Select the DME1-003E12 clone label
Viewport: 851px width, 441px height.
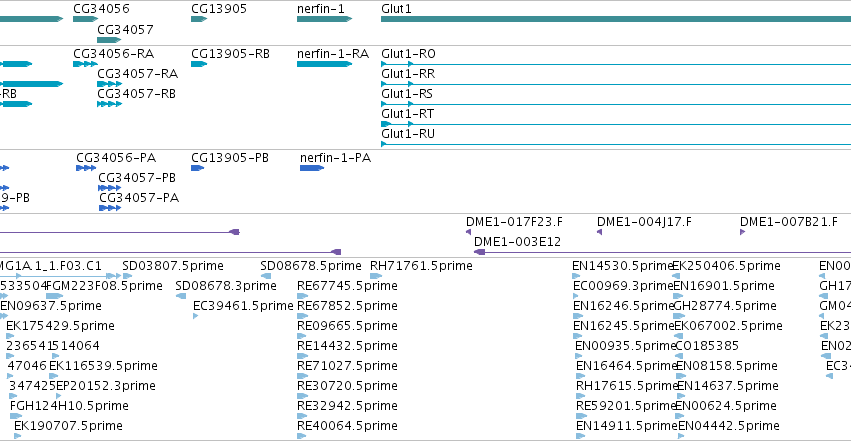tap(518, 242)
